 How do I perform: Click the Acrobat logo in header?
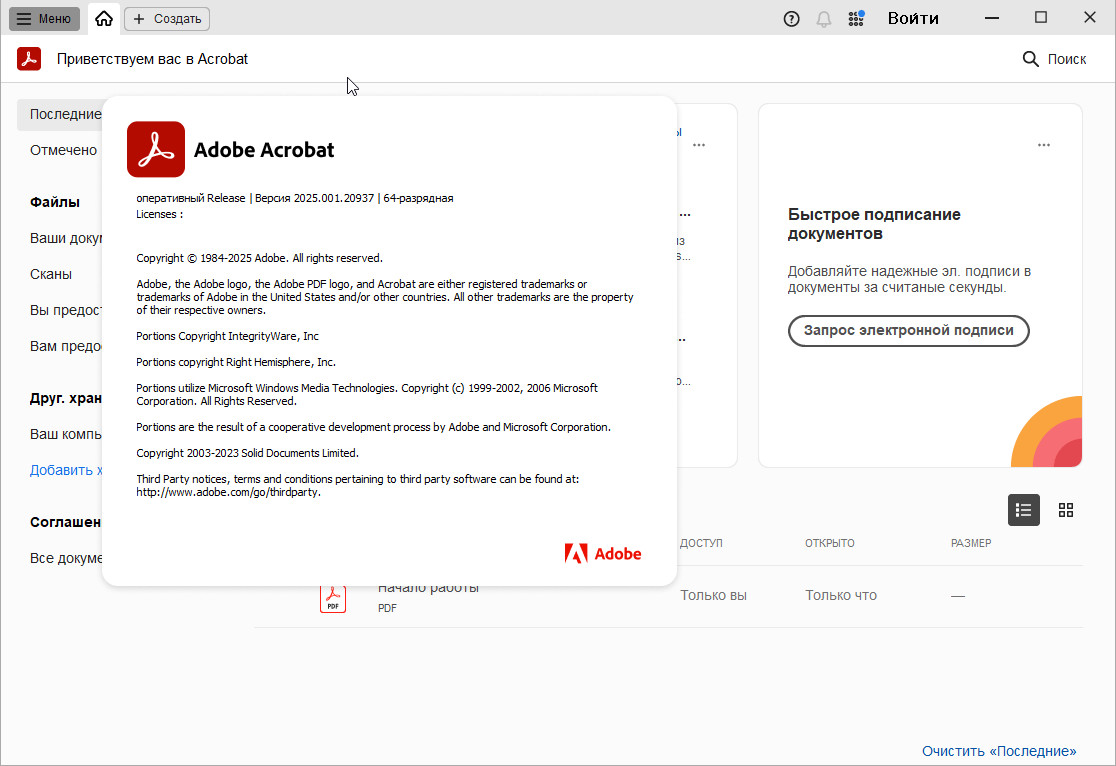tap(29, 59)
